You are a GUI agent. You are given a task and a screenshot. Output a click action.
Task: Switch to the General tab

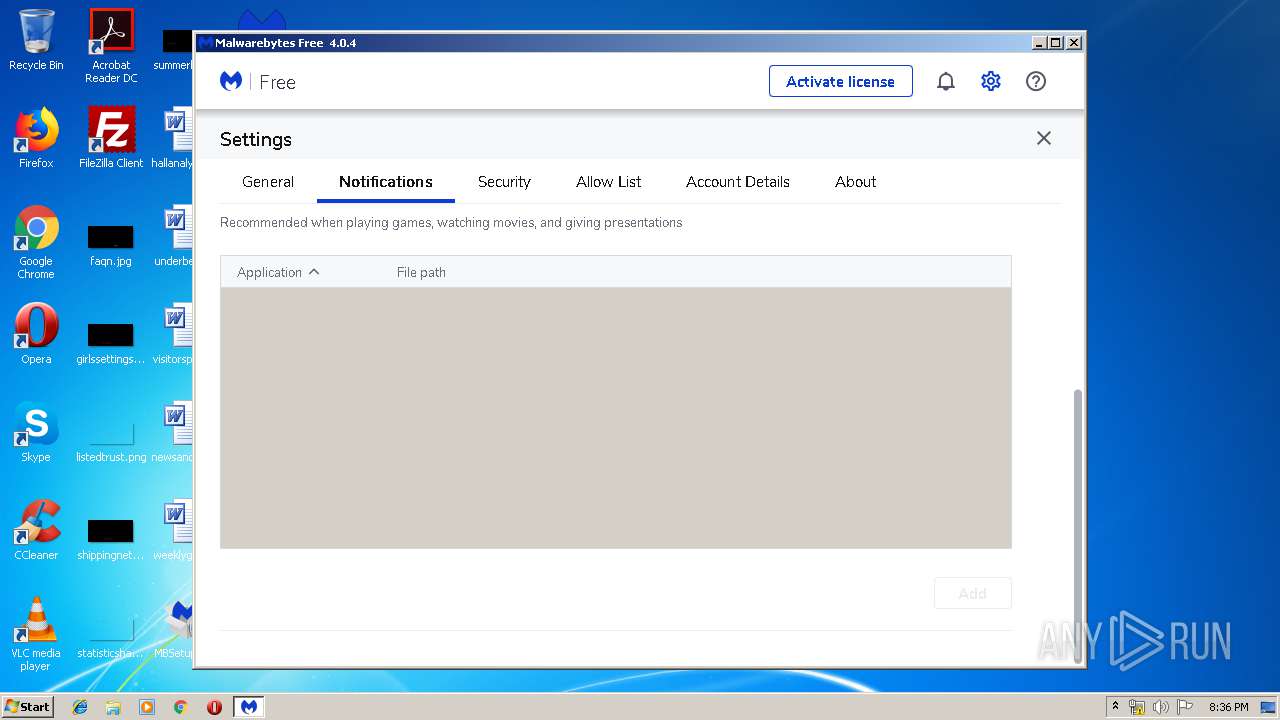click(x=268, y=182)
